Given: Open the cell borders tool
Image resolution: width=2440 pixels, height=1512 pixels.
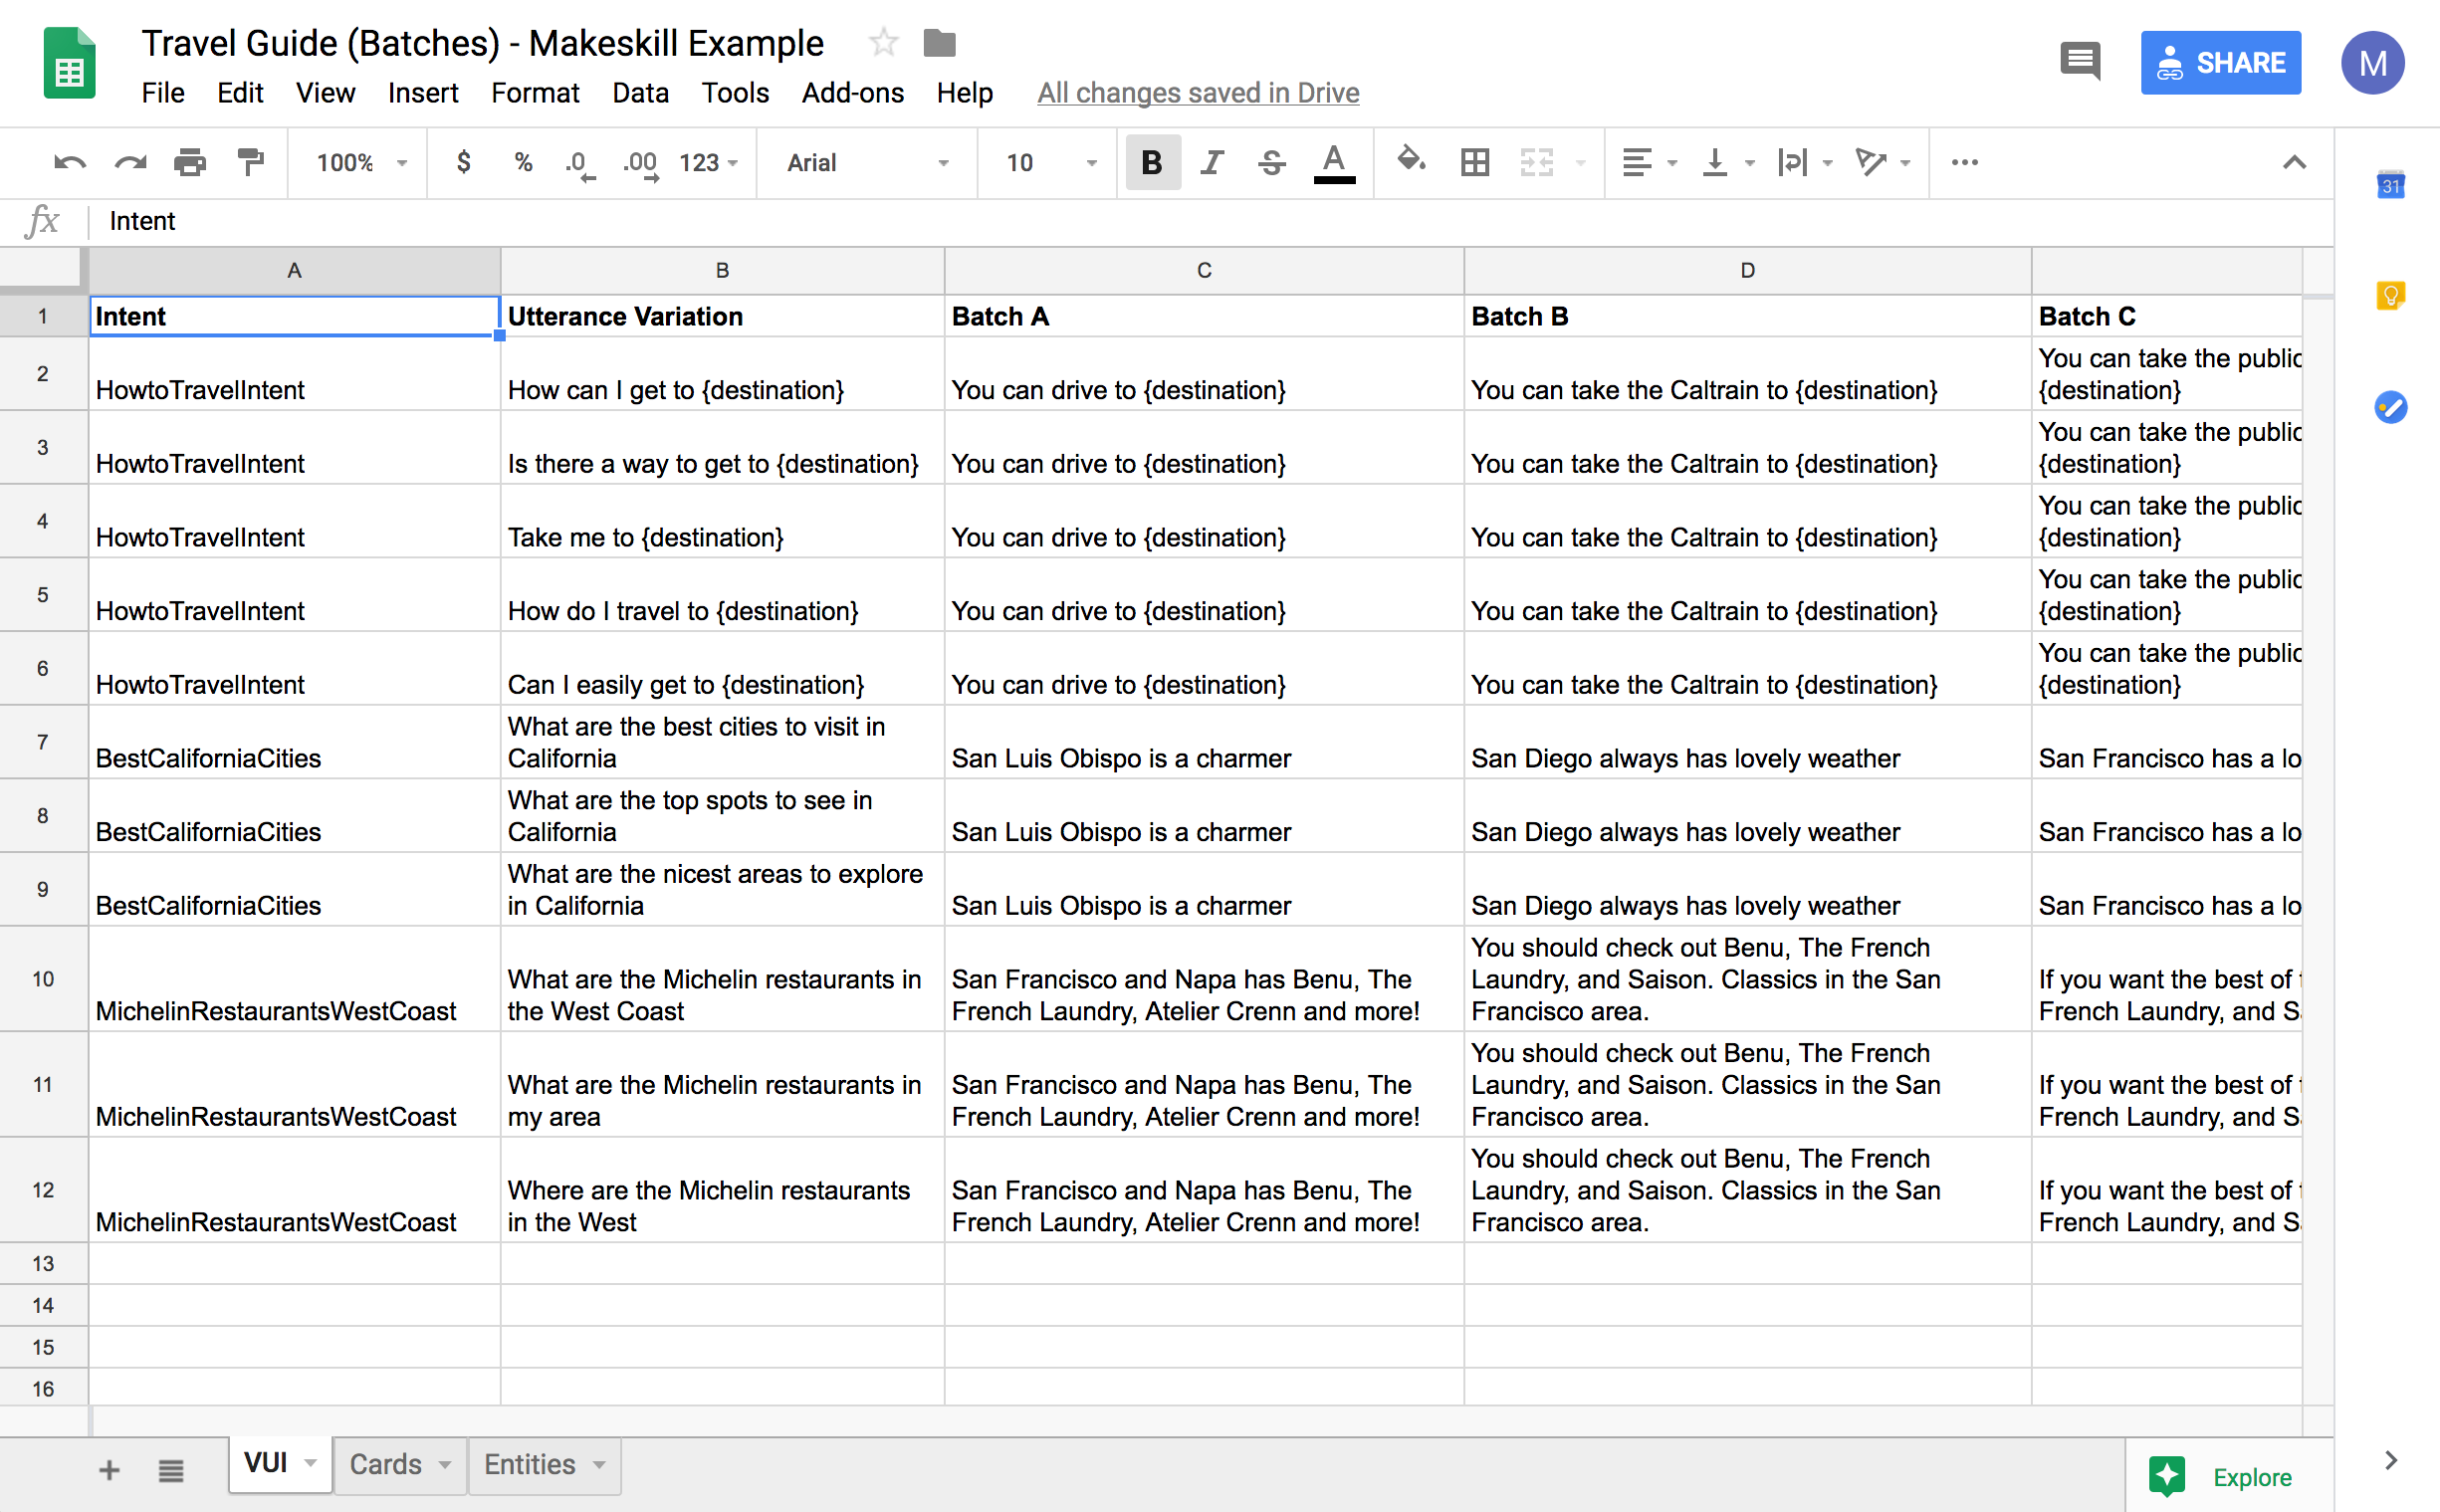Looking at the screenshot, I should click(x=1475, y=162).
